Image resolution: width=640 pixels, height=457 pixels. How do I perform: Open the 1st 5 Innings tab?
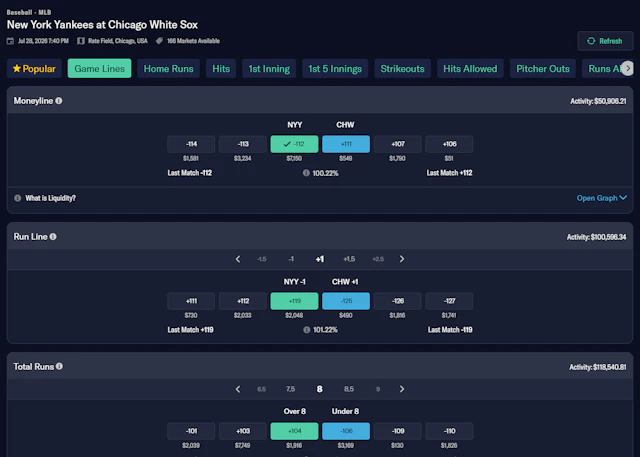click(x=335, y=69)
